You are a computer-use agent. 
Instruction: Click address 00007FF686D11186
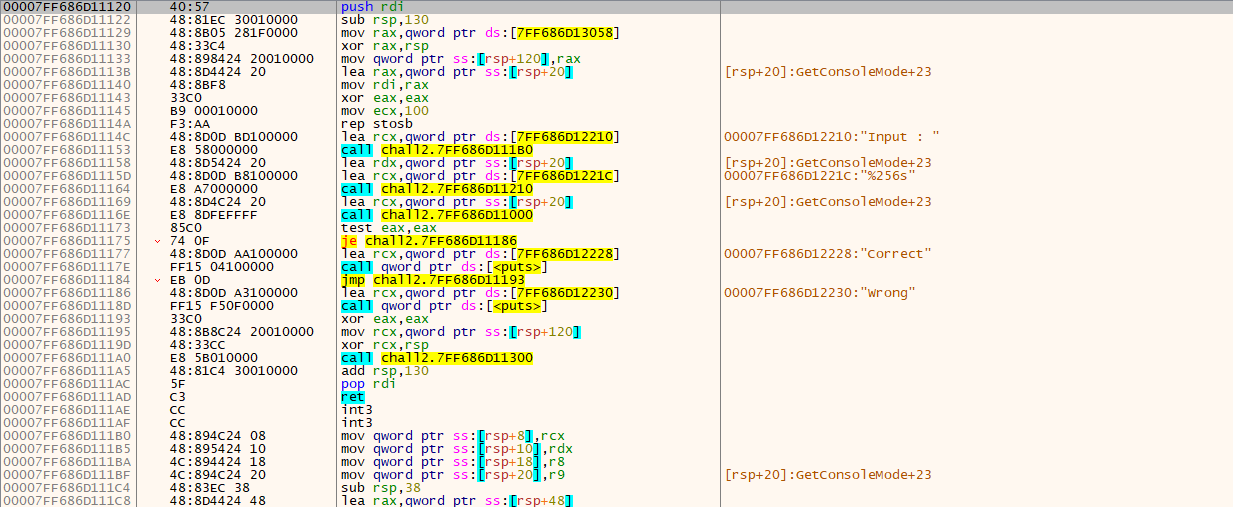pyautogui.click(x=66, y=293)
